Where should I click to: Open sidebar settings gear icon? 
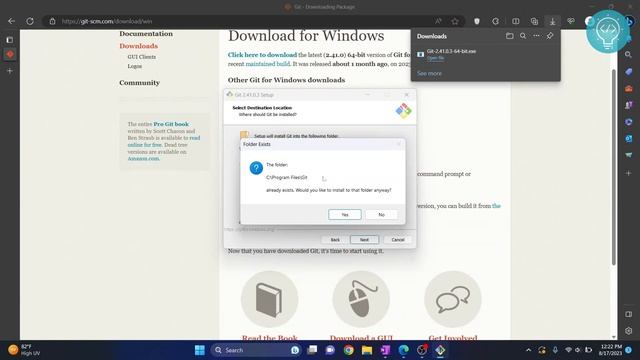click(629, 331)
